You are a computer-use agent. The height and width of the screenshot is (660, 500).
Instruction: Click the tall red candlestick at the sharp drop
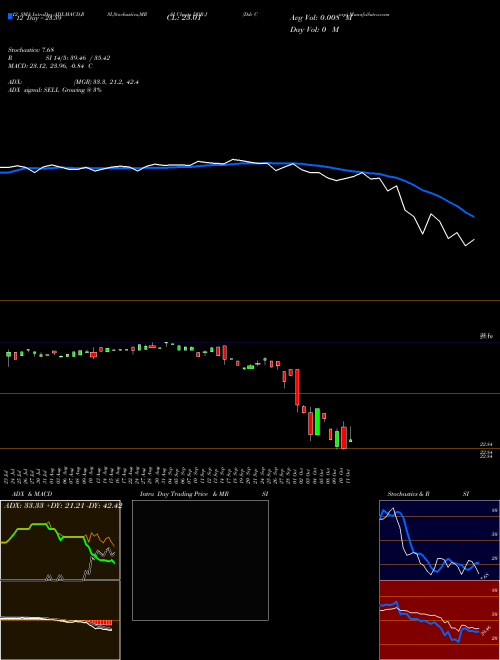(x=297, y=387)
